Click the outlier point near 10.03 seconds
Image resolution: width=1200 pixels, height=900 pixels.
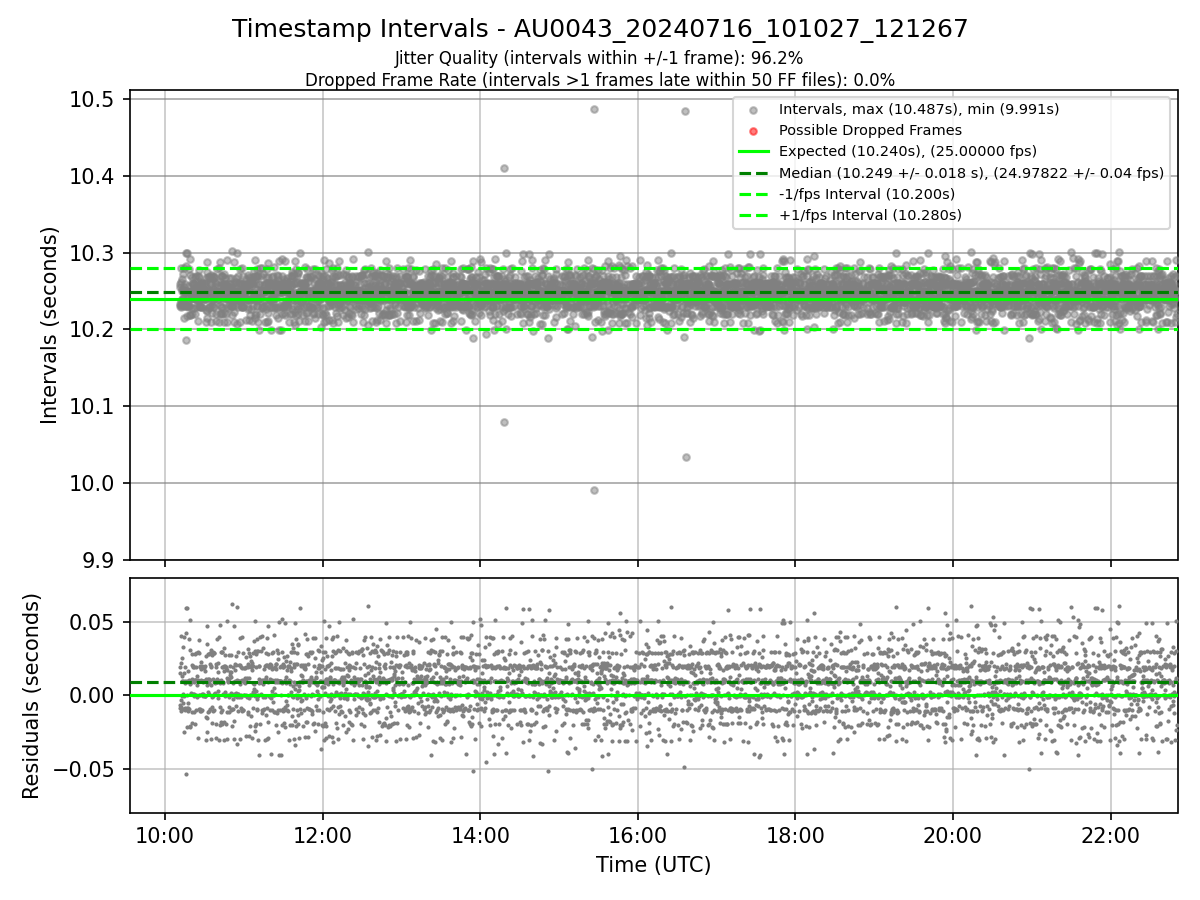coord(686,457)
